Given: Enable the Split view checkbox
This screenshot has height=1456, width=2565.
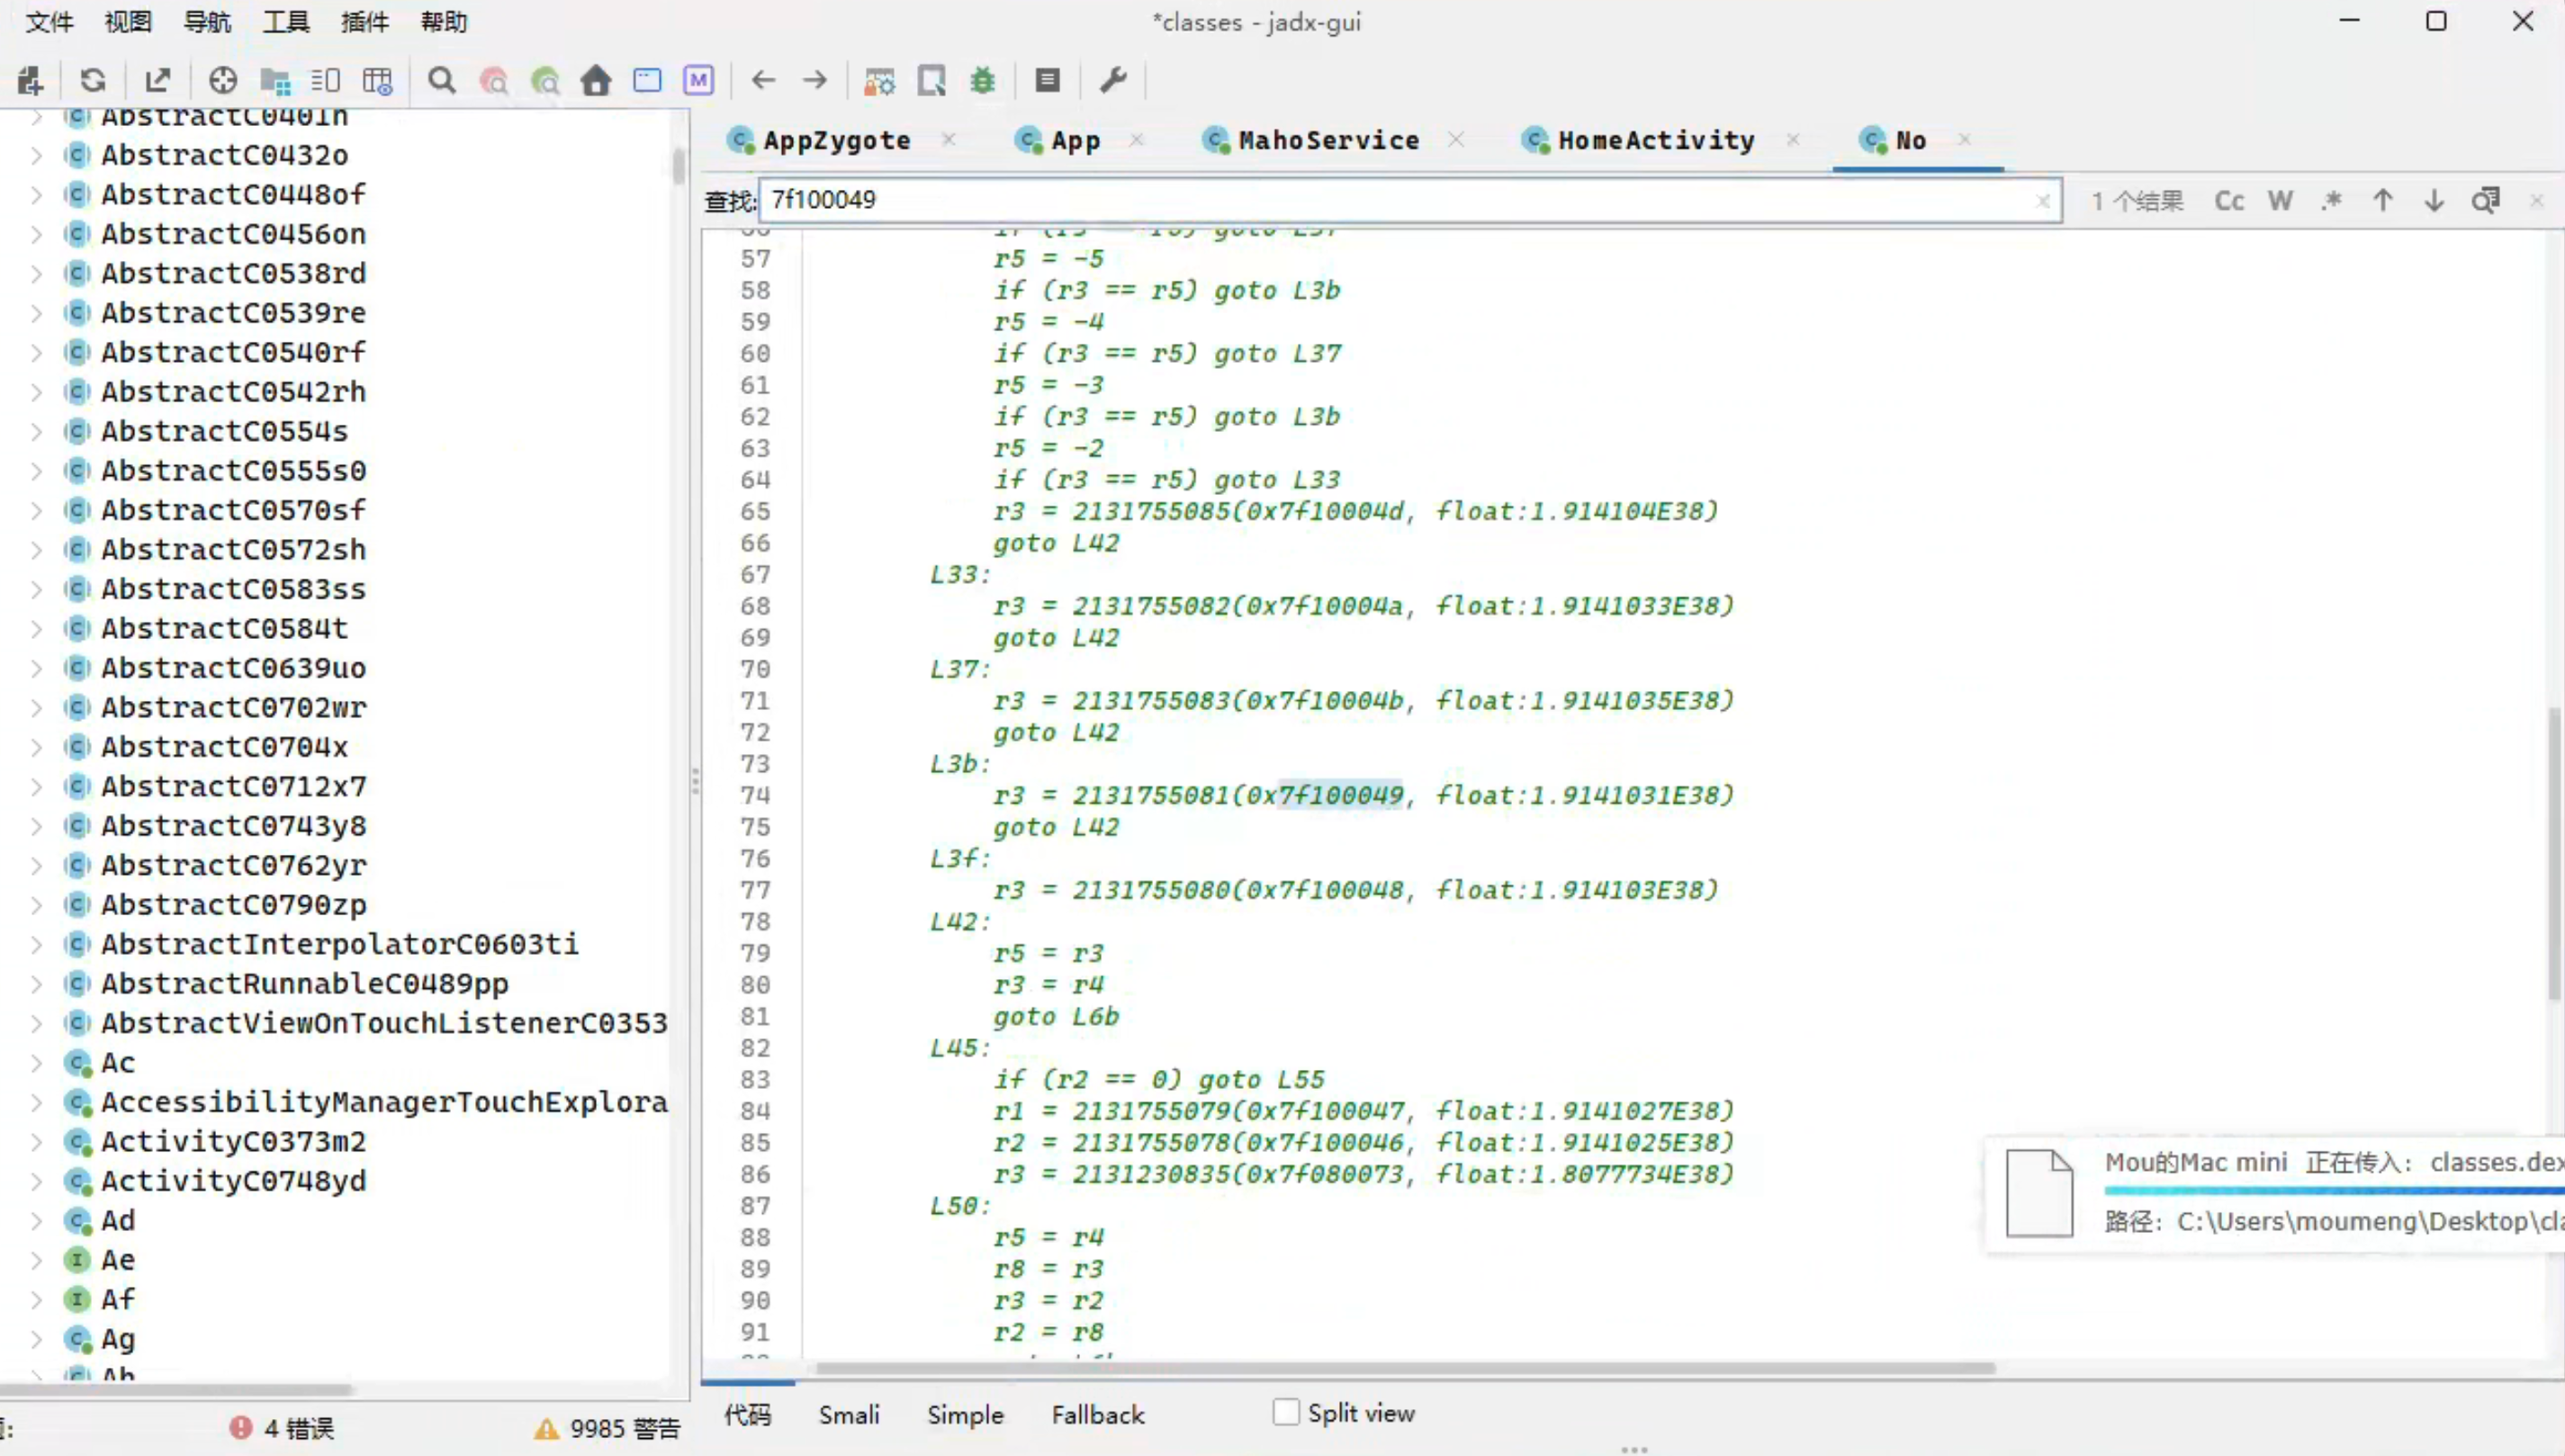Looking at the screenshot, I should click(1286, 1412).
